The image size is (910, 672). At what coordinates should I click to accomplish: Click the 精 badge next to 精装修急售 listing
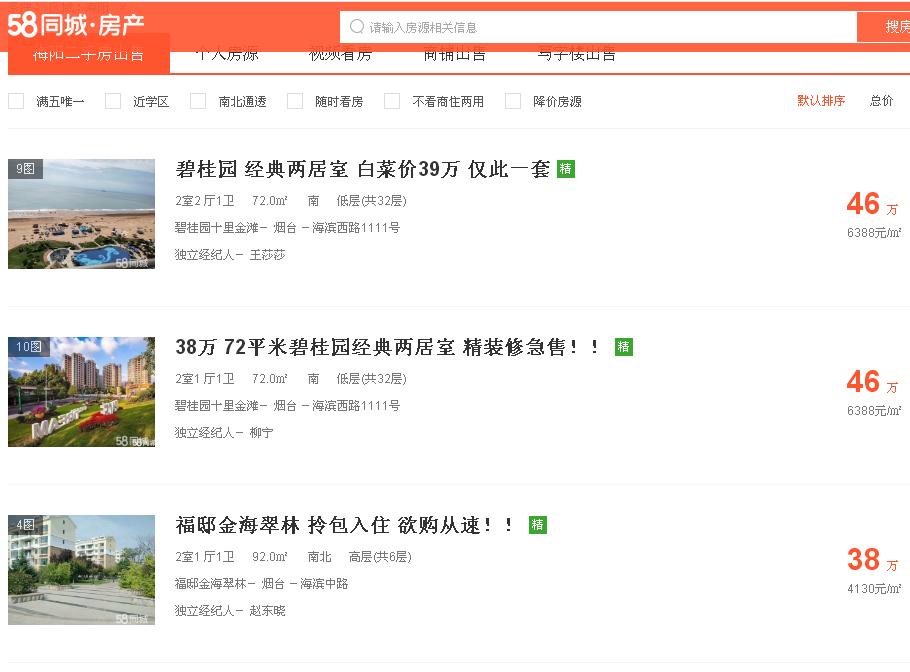point(622,347)
